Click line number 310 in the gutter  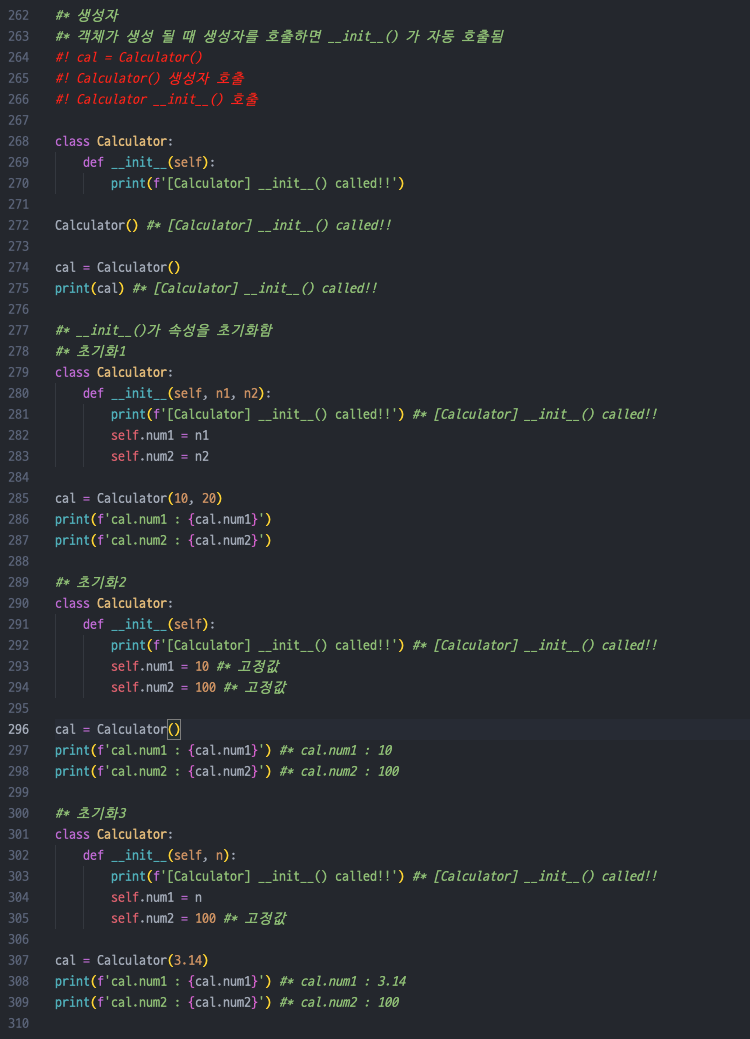tap(19, 1024)
